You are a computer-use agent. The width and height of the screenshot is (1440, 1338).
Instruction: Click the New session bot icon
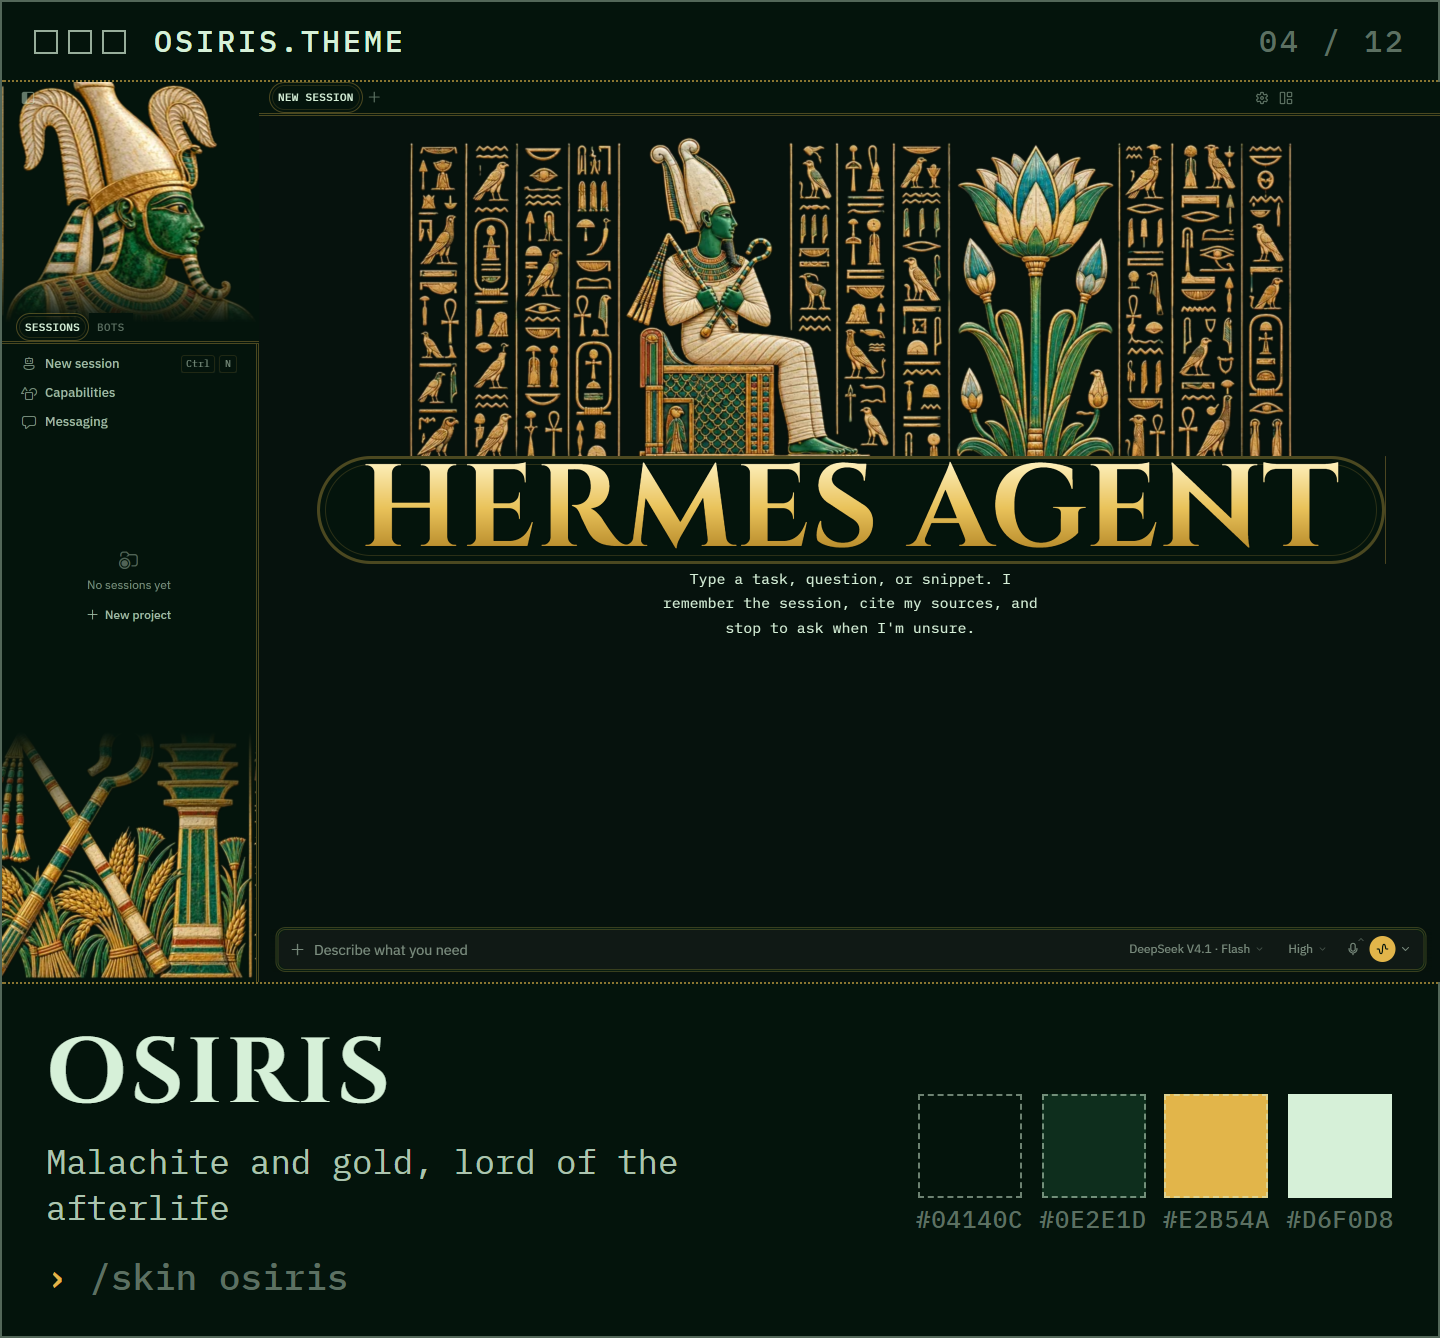tap(29, 364)
